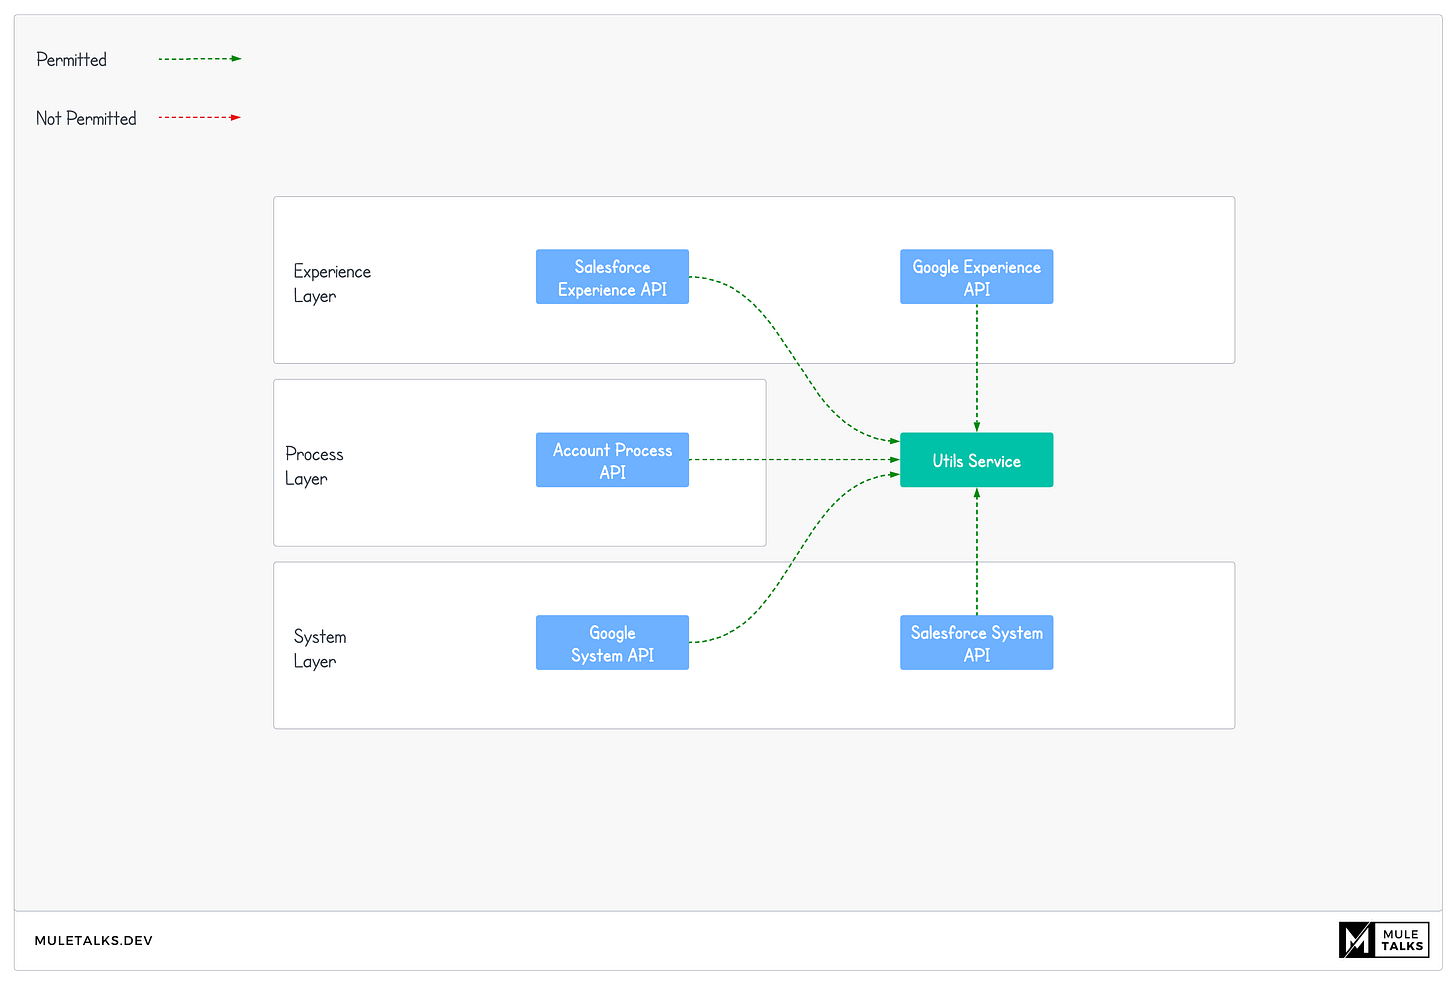Image resolution: width=1456 pixels, height=985 pixels.
Task: Click the Permitted legend text
Action: pyautogui.click(x=71, y=60)
